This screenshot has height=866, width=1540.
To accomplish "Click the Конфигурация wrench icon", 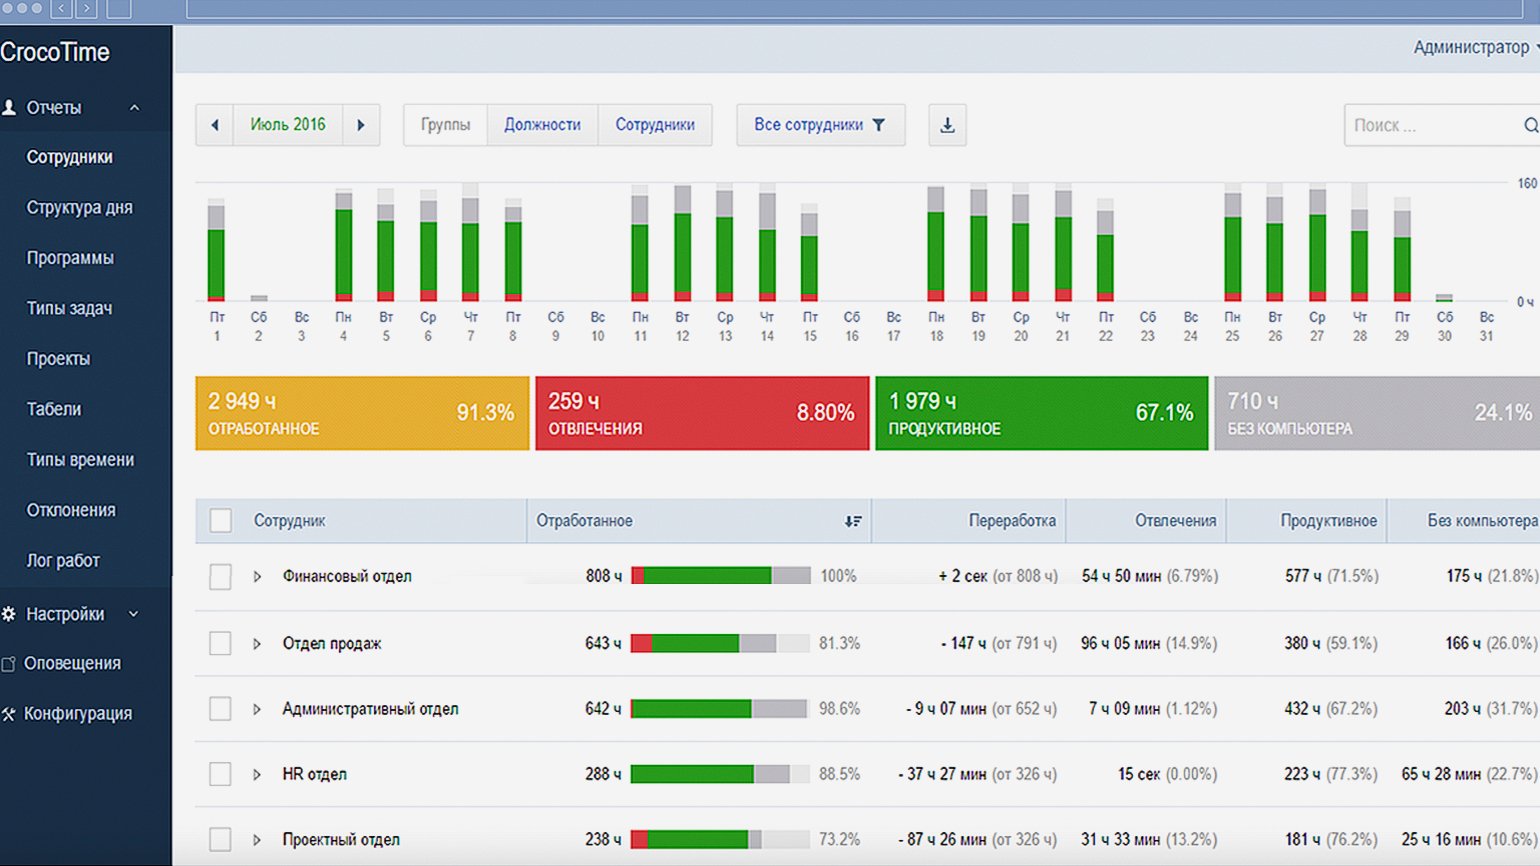I will point(9,714).
